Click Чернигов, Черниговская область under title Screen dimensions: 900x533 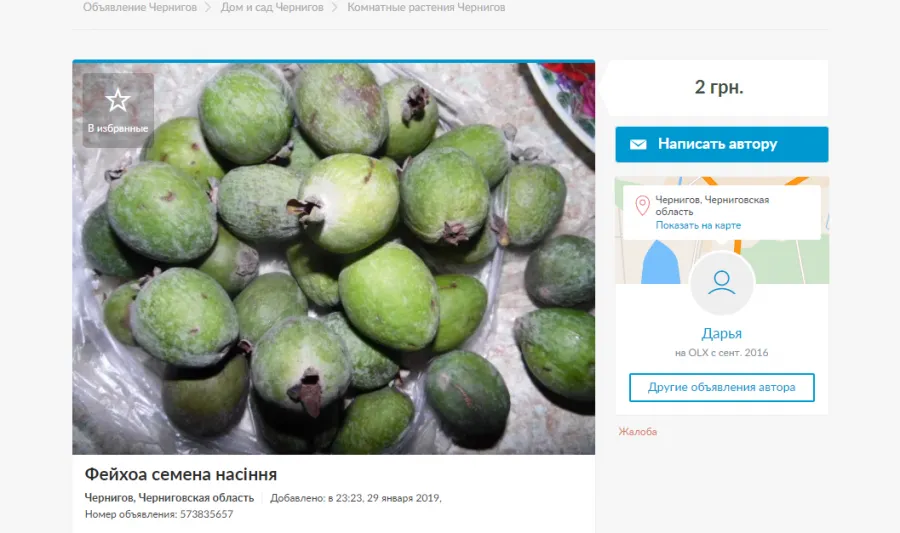169,498
